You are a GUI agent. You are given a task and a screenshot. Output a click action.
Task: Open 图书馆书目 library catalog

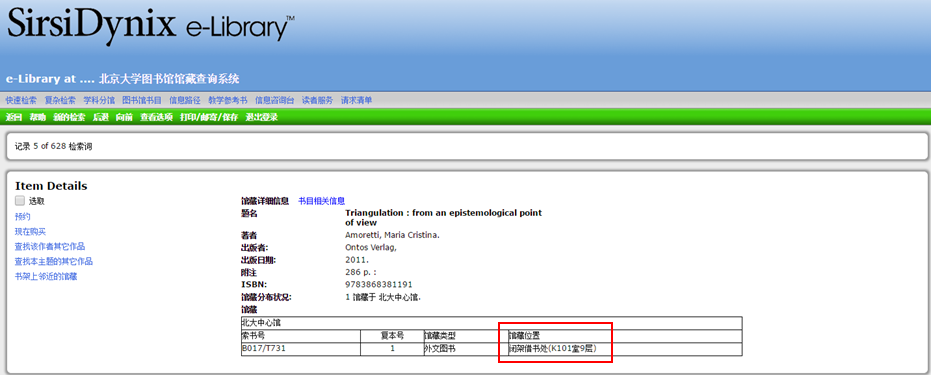[142, 100]
